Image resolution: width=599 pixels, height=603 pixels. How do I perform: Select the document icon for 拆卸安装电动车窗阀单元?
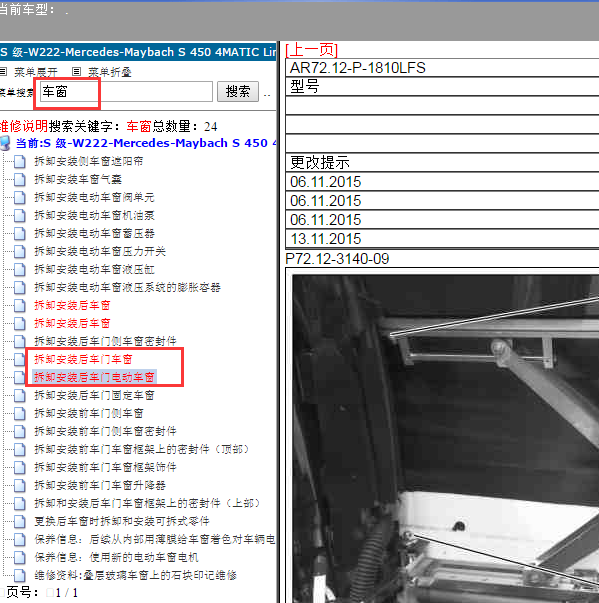point(20,198)
